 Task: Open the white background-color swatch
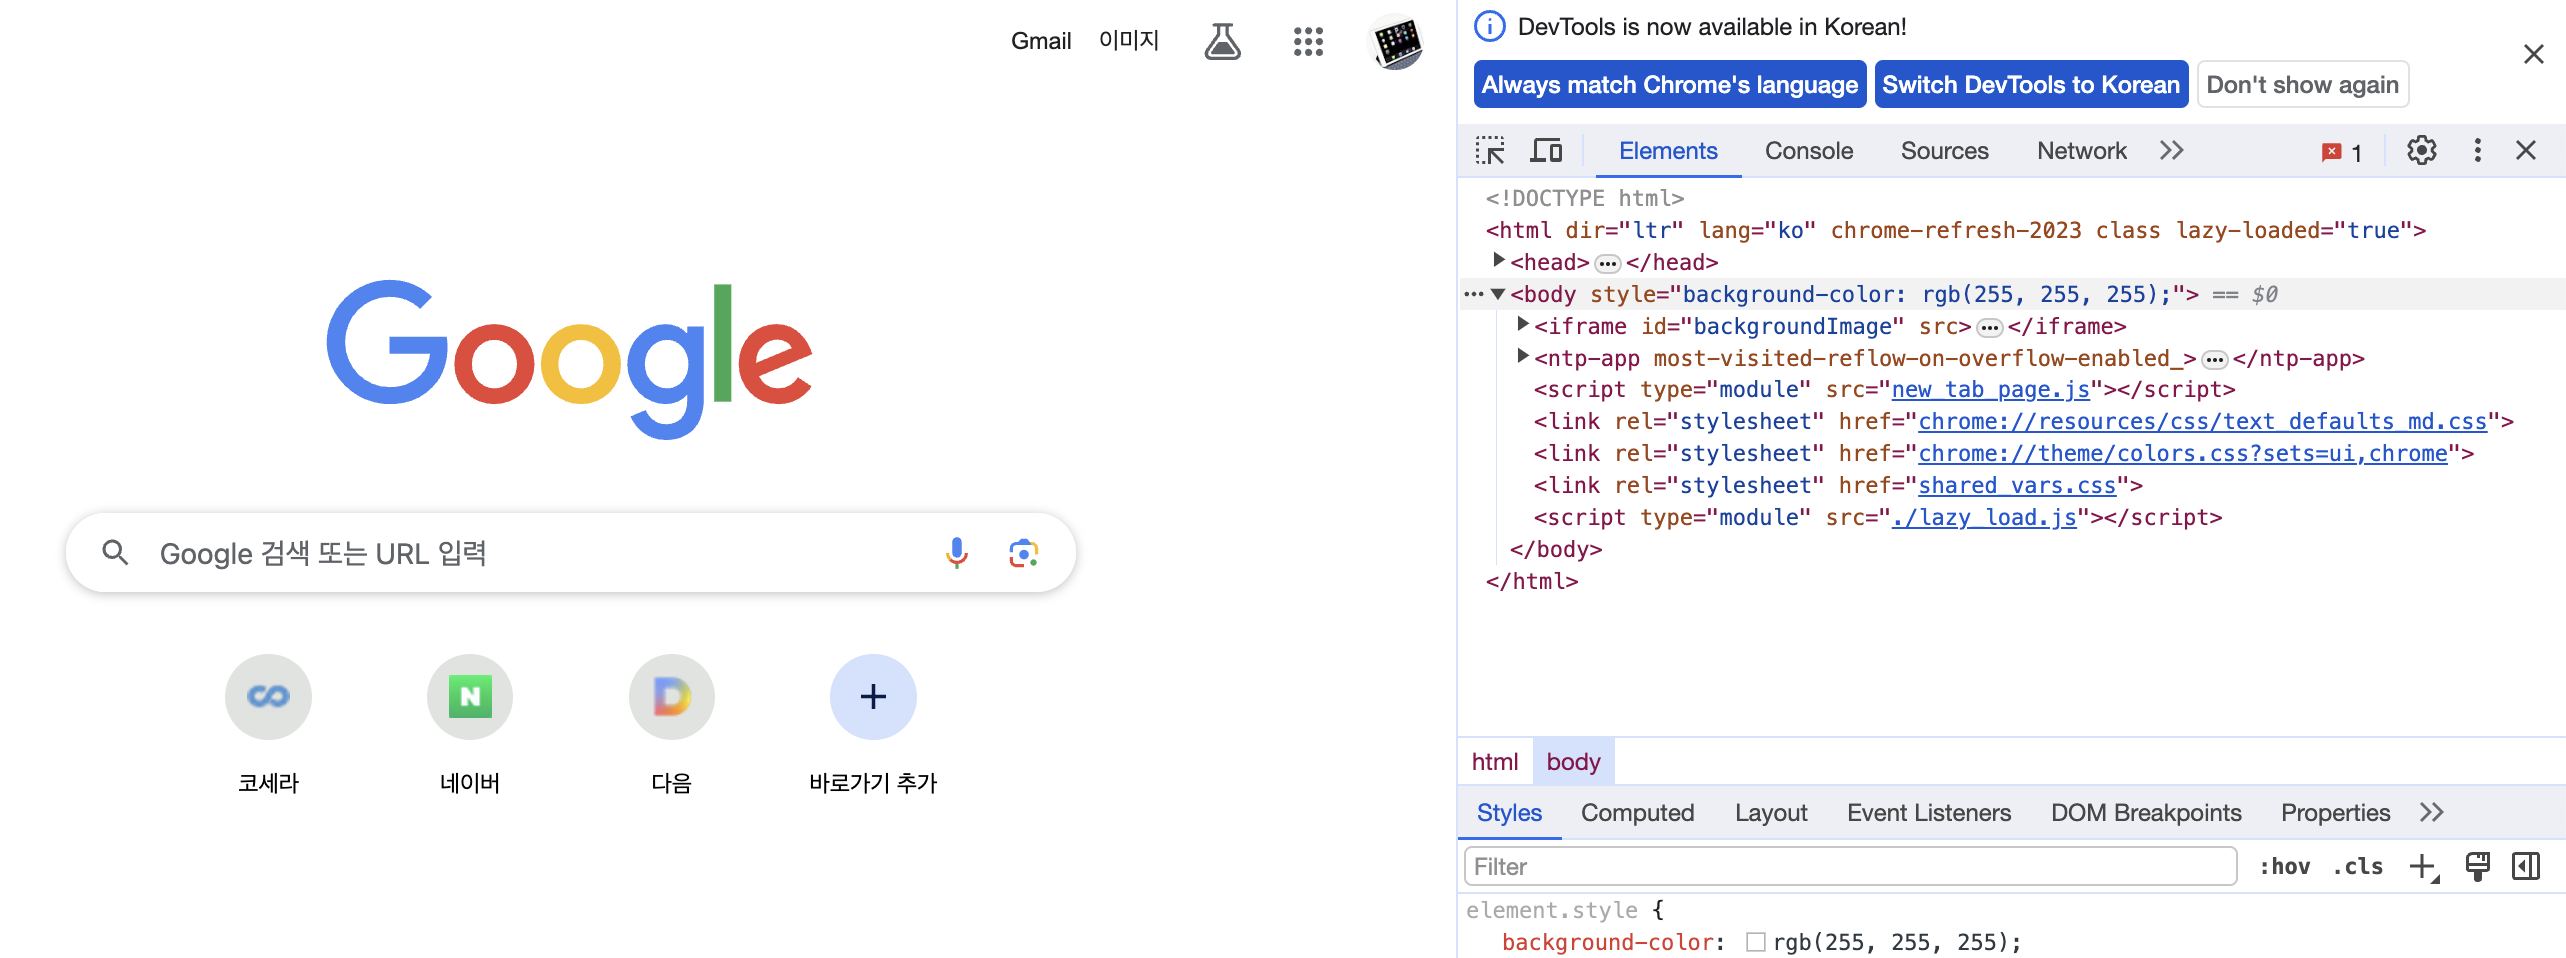[1756, 942]
